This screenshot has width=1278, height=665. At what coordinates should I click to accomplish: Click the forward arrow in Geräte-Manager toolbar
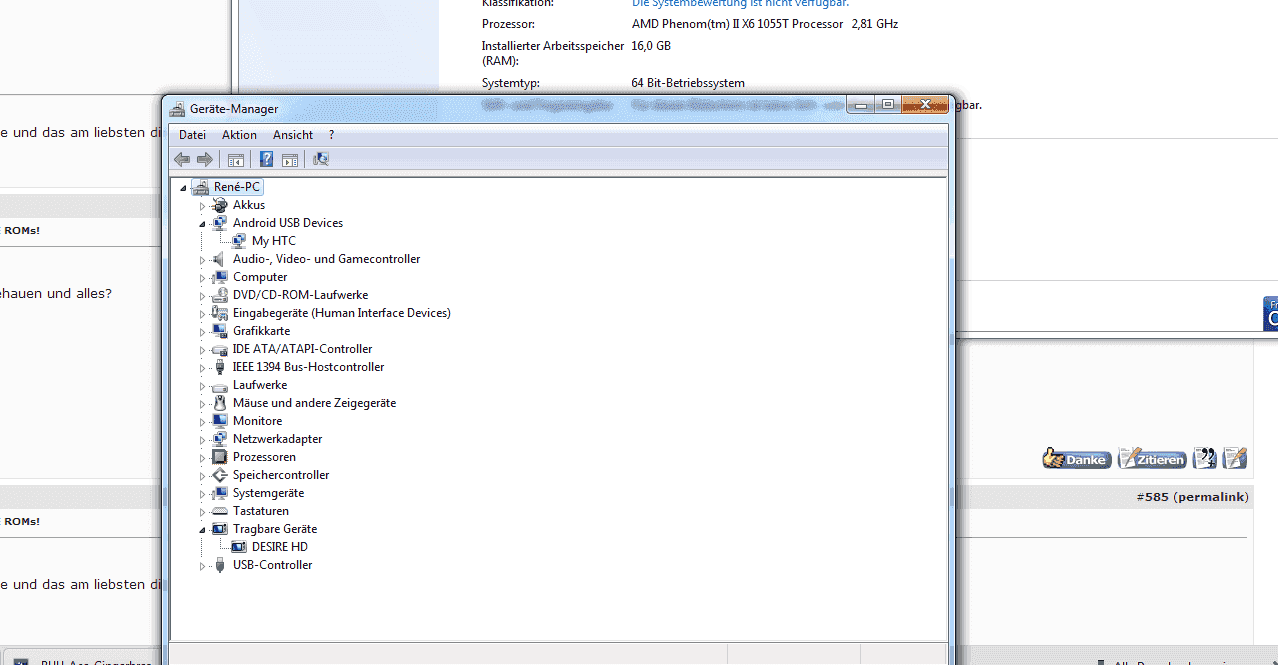point(205,159)
